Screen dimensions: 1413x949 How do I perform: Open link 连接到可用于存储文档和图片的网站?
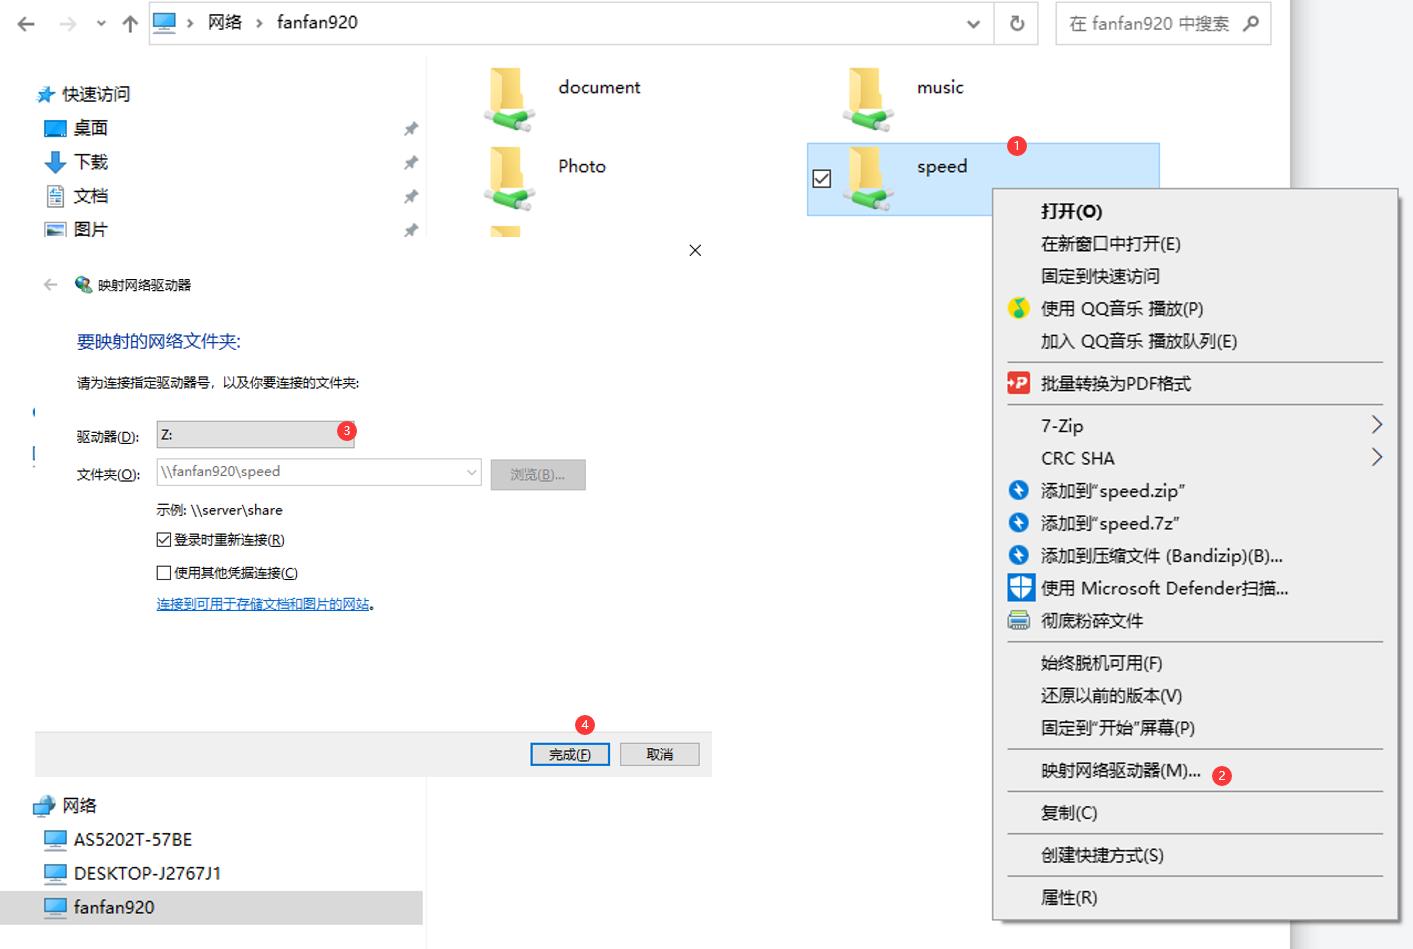click(x=265, y=604)
